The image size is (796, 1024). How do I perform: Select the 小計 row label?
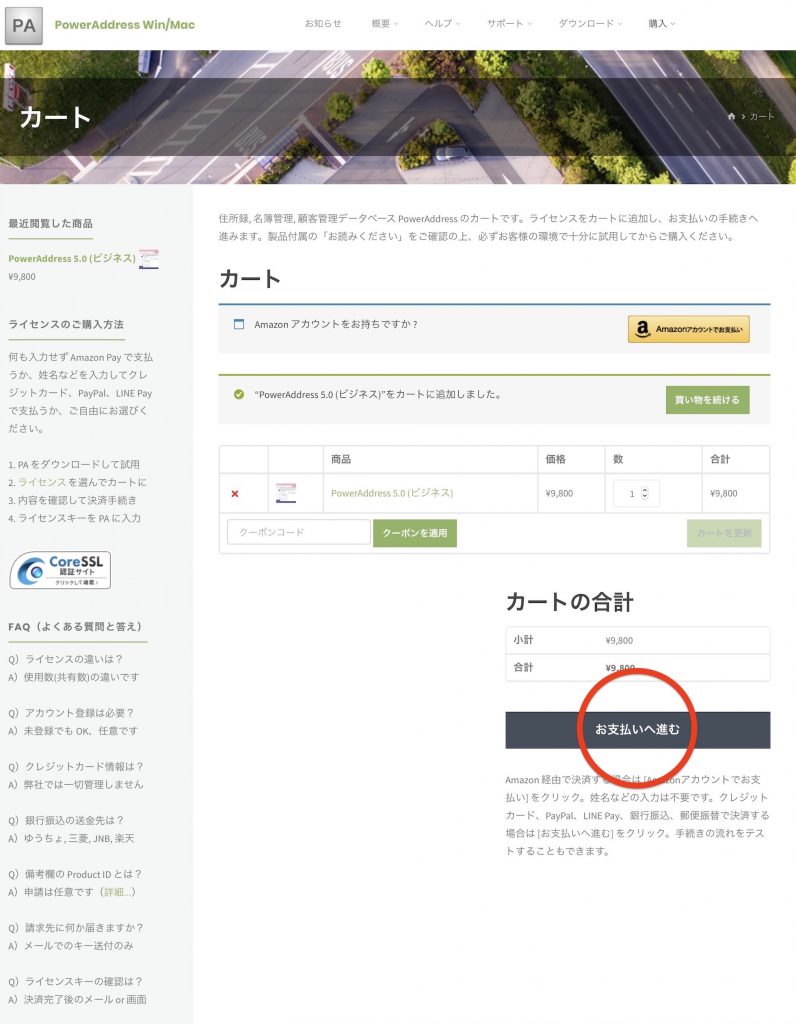tap(524, 640)
